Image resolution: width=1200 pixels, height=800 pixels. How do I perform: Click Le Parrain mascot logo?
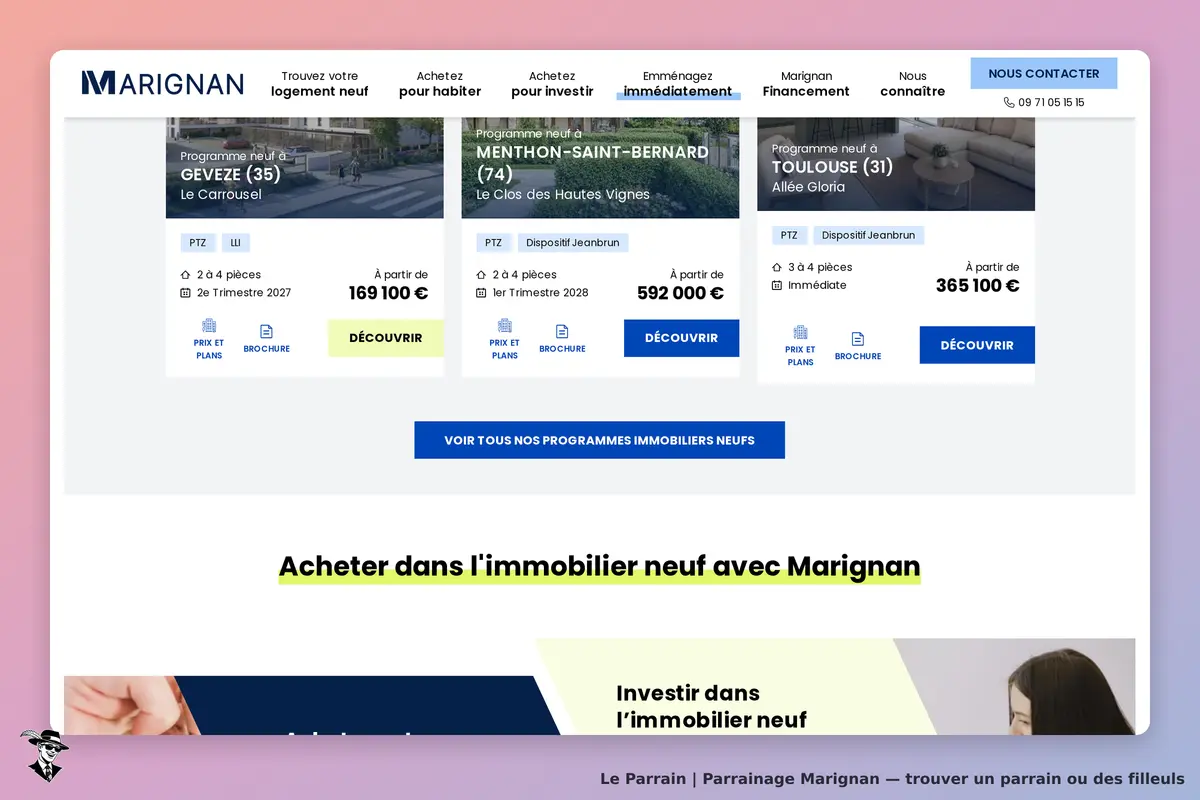click(44, 755)
